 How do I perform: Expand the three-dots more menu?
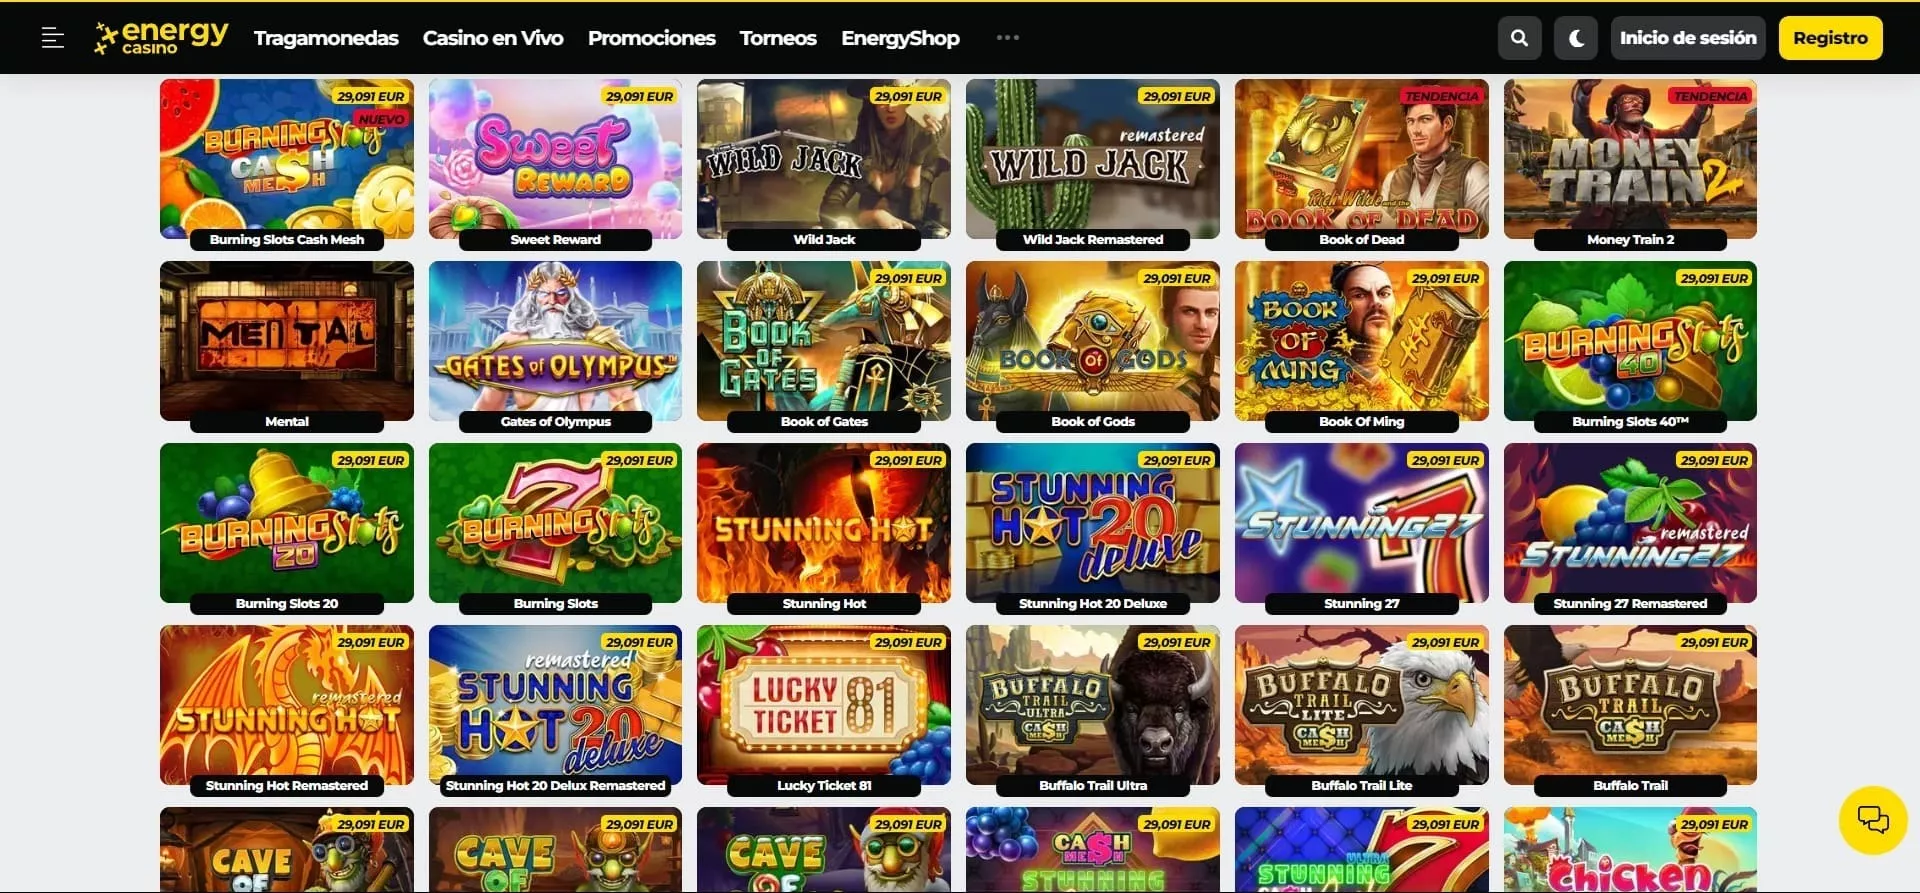pyautogui.click(x=1008, y=38)
